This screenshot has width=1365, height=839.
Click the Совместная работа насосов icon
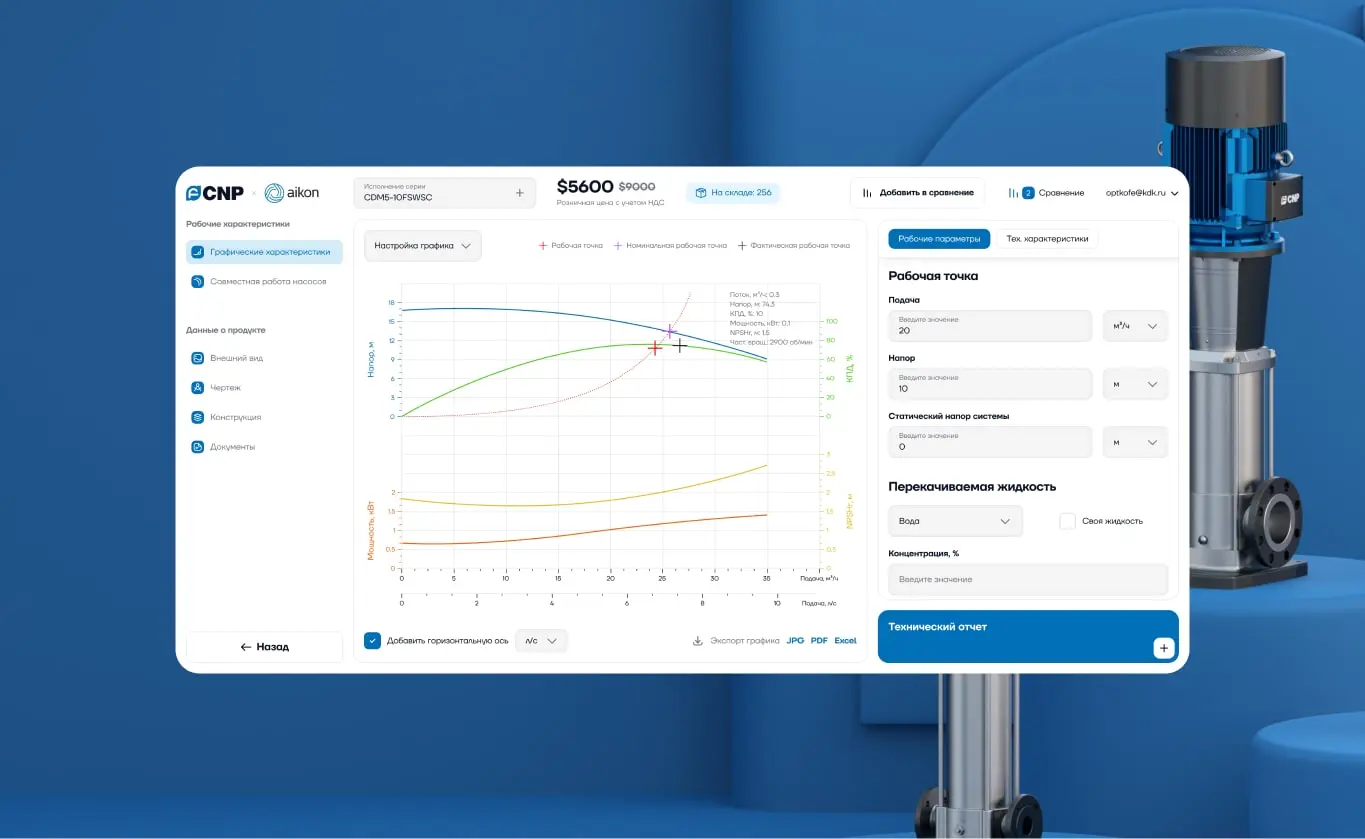198,282
